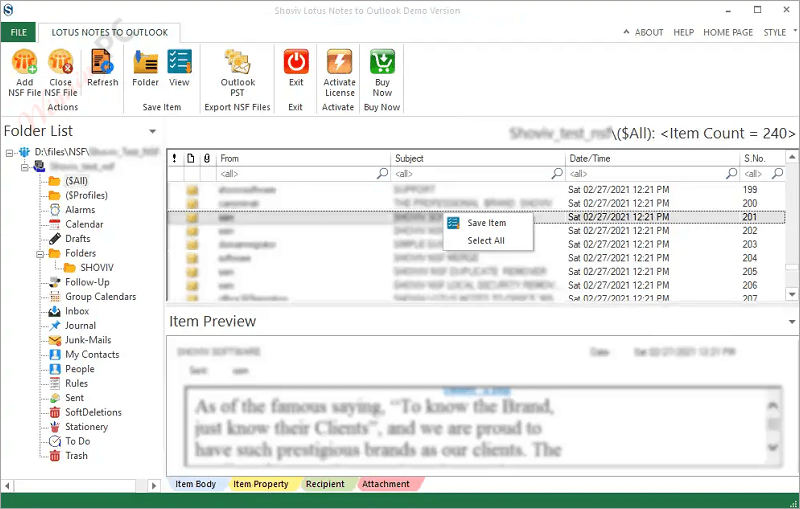Switch to the Item Body tab

(196, 484)
